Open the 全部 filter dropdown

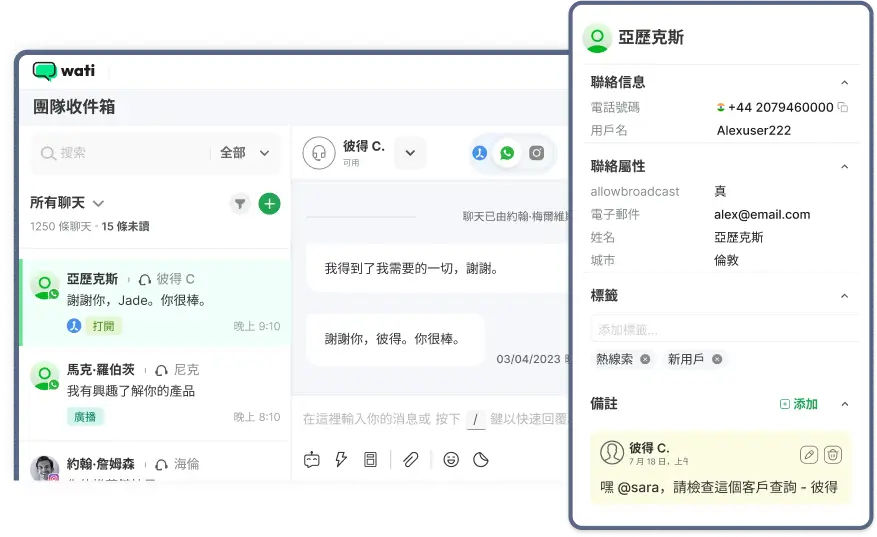point(245,153)
